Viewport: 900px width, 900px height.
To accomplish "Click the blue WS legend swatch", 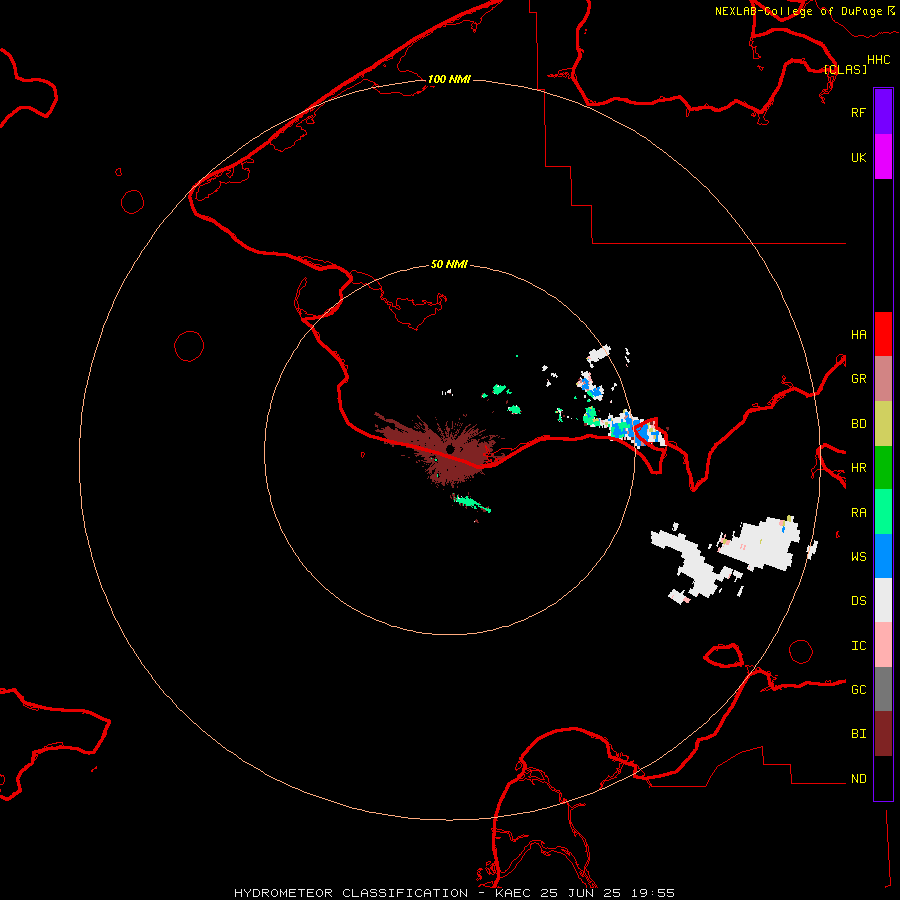I will (x=883, y=556).
